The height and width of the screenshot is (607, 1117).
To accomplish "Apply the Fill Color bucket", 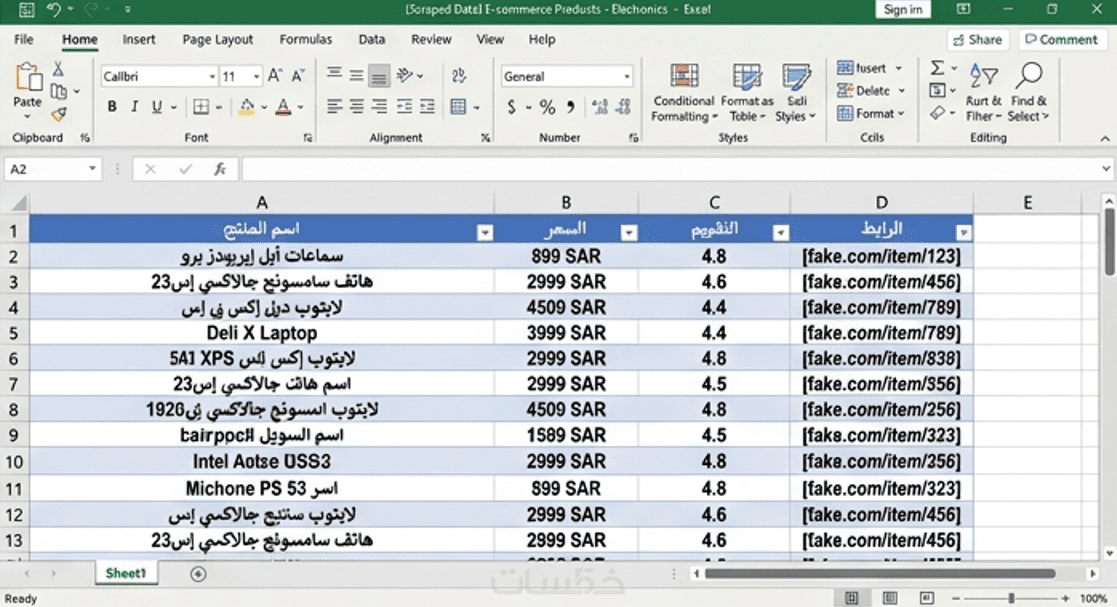I will pyautogui.click(x=246, y=107).
